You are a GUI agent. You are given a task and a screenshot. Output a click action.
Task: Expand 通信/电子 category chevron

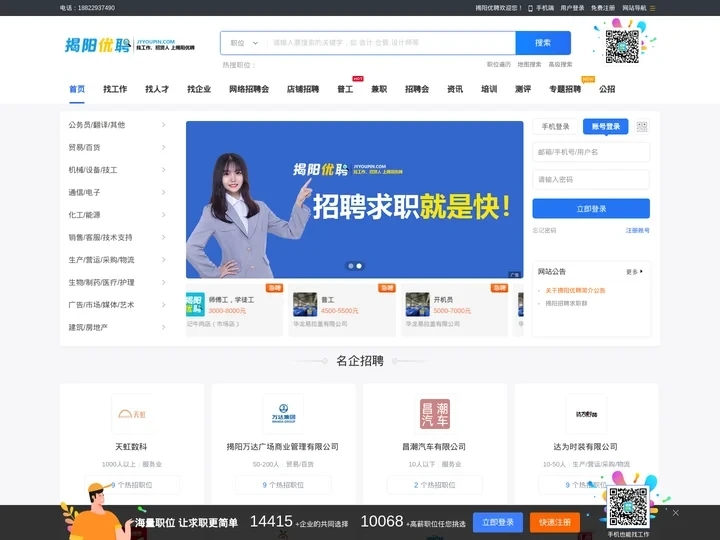(163, 192)
